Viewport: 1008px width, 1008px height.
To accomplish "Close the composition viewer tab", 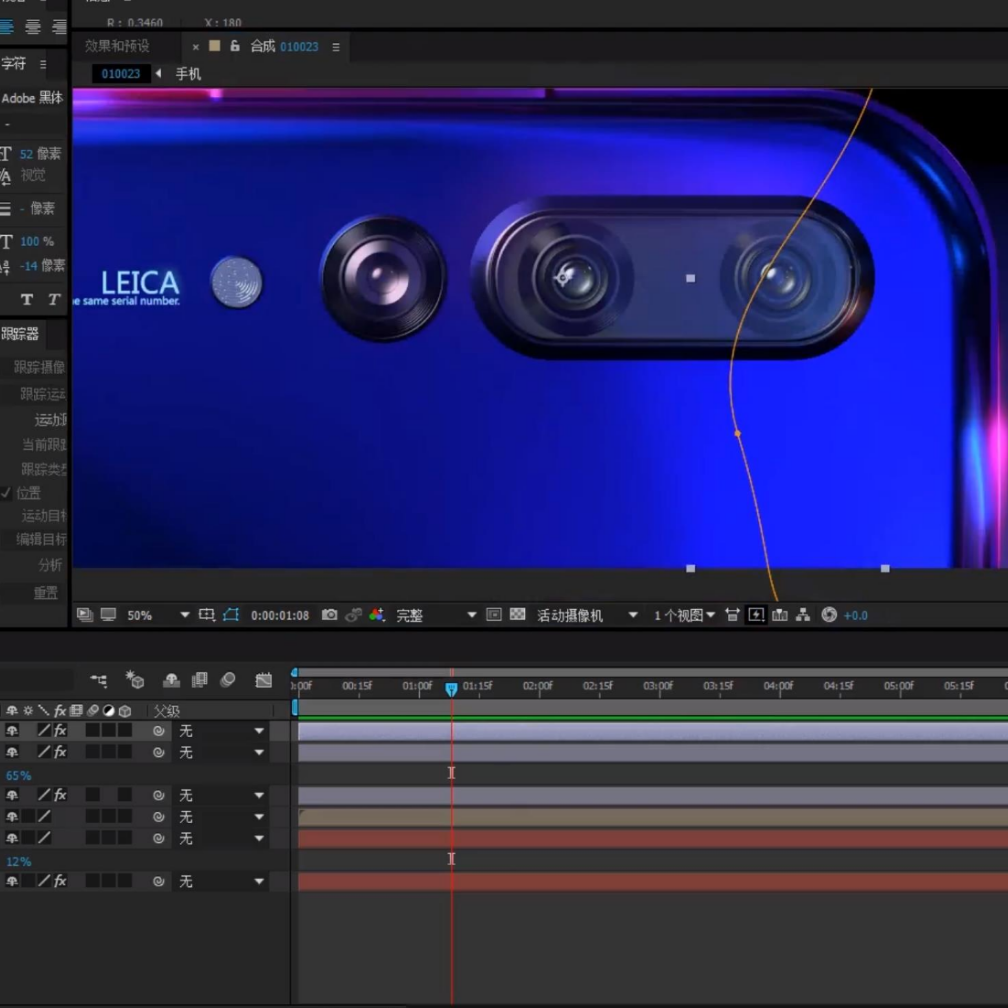I will 195,47.
